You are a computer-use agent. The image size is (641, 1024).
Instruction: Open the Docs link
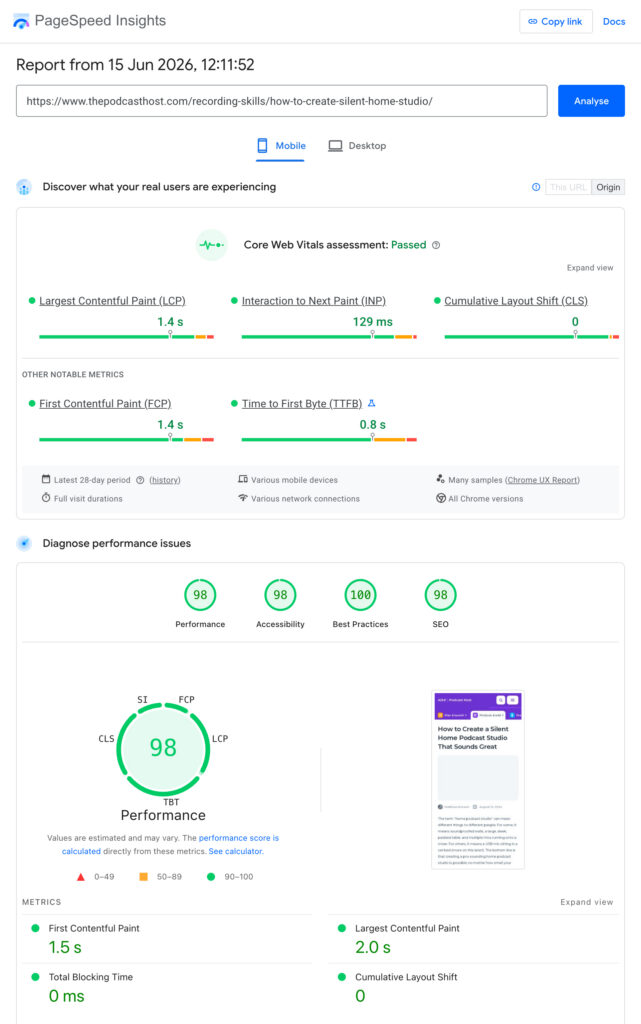click(614, 22)
